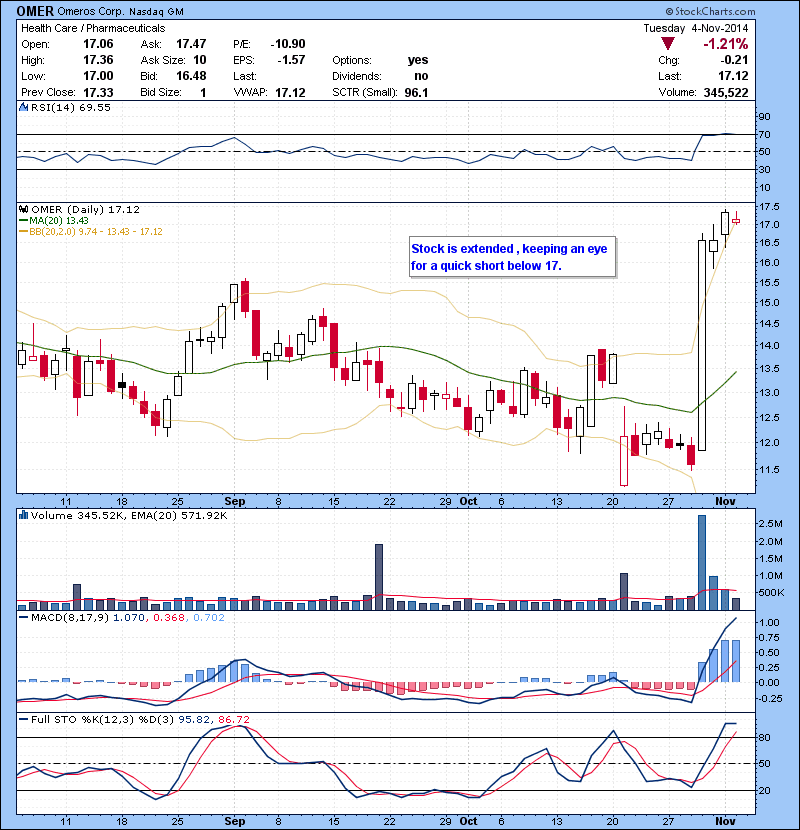This screenshot has height=830, width=800.
Task: Click the MACD histogram value 0.702
Action: click(209, 618)
